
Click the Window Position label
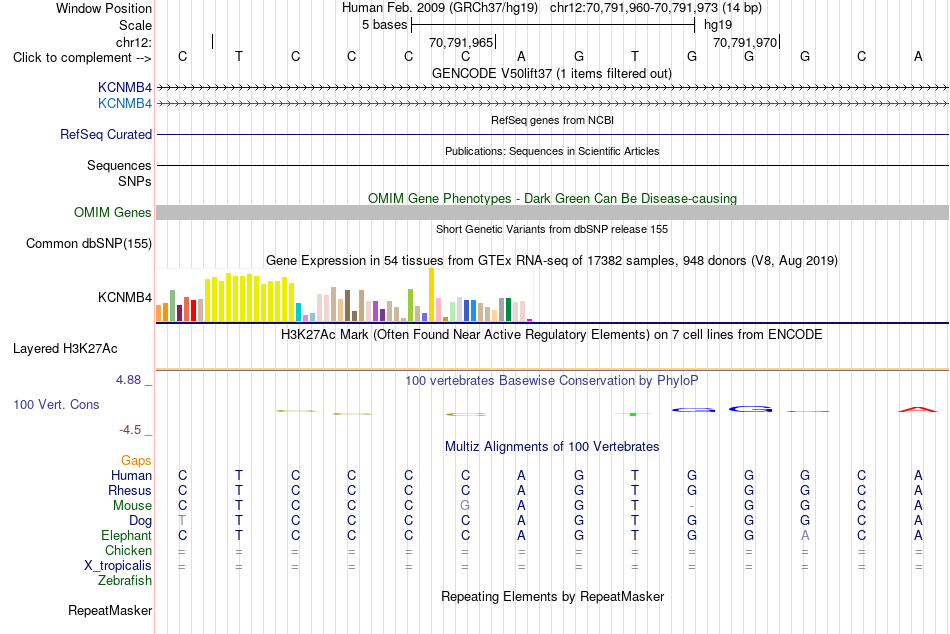tap(104, 8)
